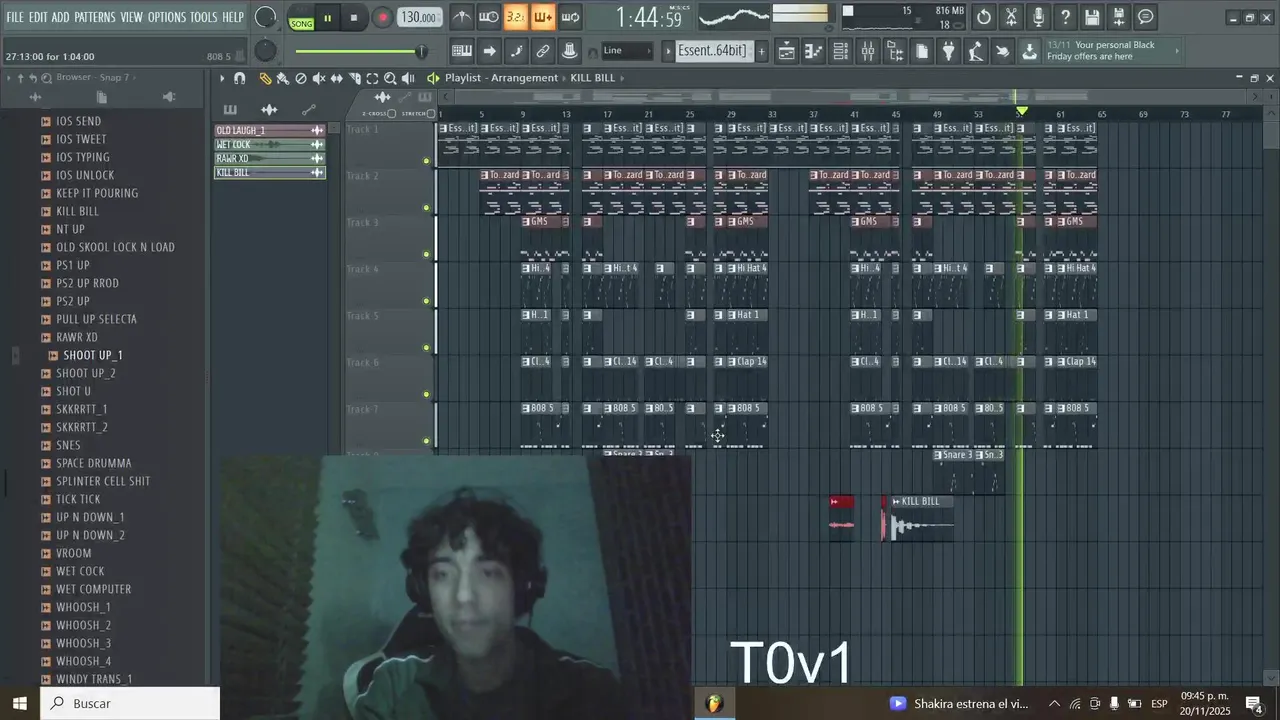The width and height of the screenshot is (1280, 720).
Task: Select RAWR XD clip in picker panel
Action: tap(270, 158)
